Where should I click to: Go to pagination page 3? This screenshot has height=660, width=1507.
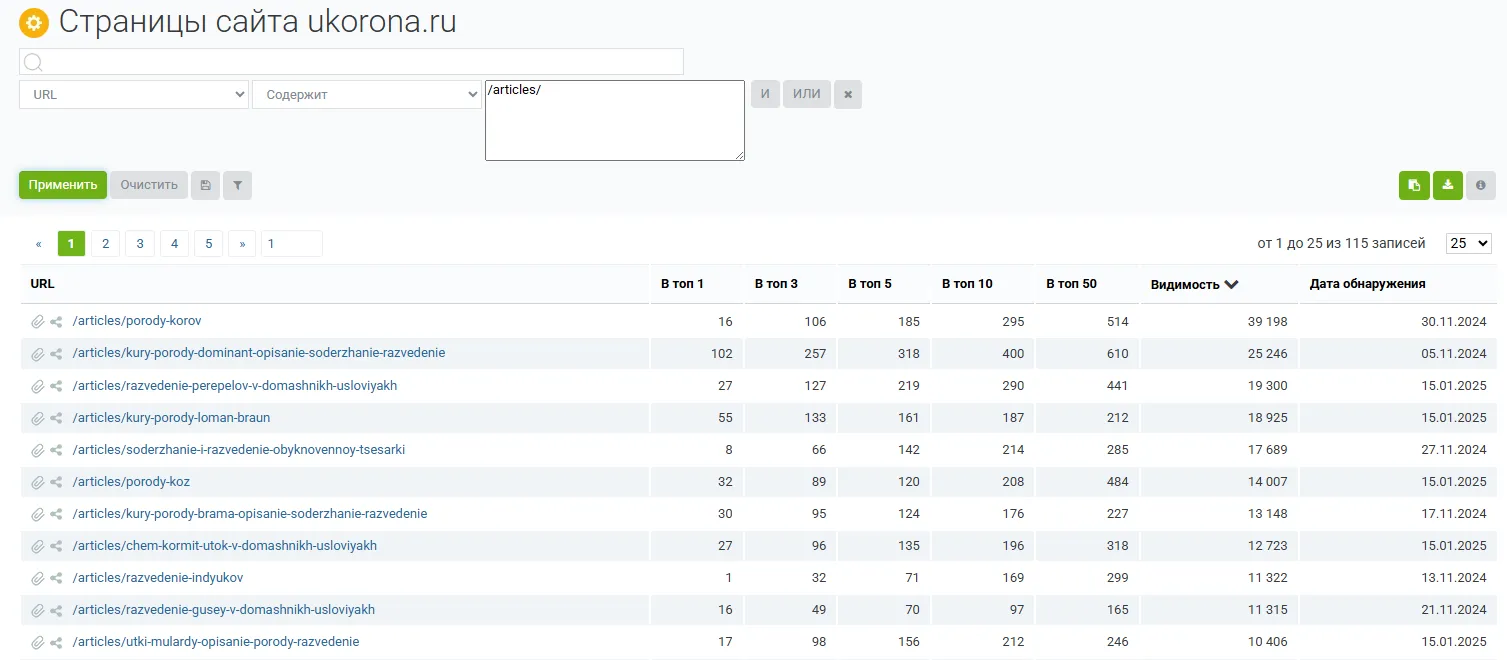point(140,243)
